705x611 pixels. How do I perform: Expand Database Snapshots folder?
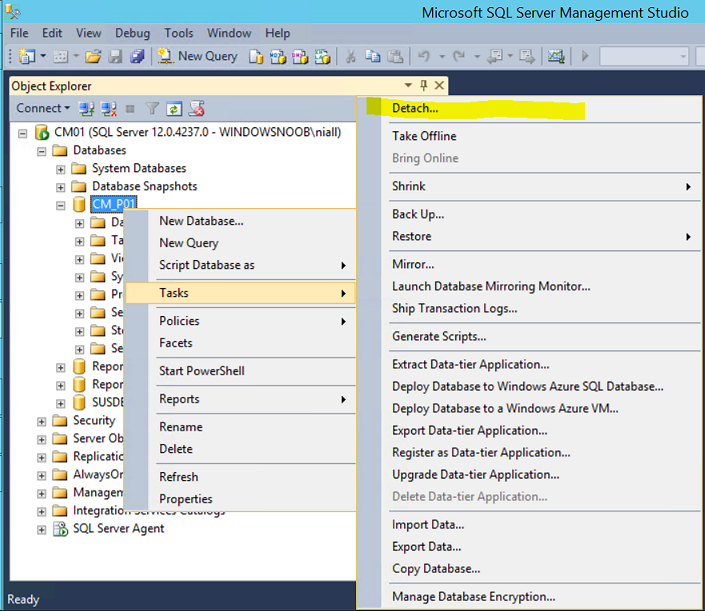tap(61, 187)
